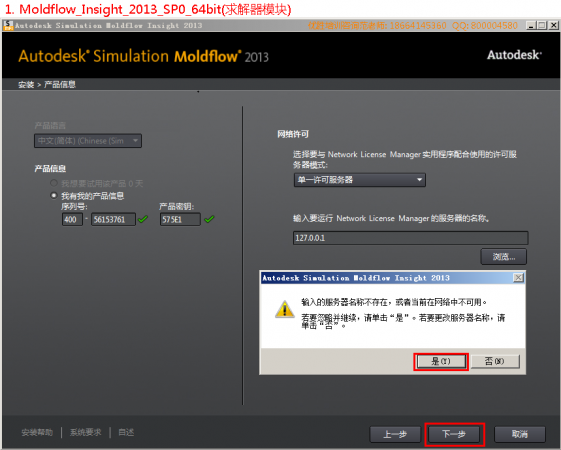This screenshot has height=450, width=561.
Task: Click the Autodesk logo at top right
Action: point(514,55)
